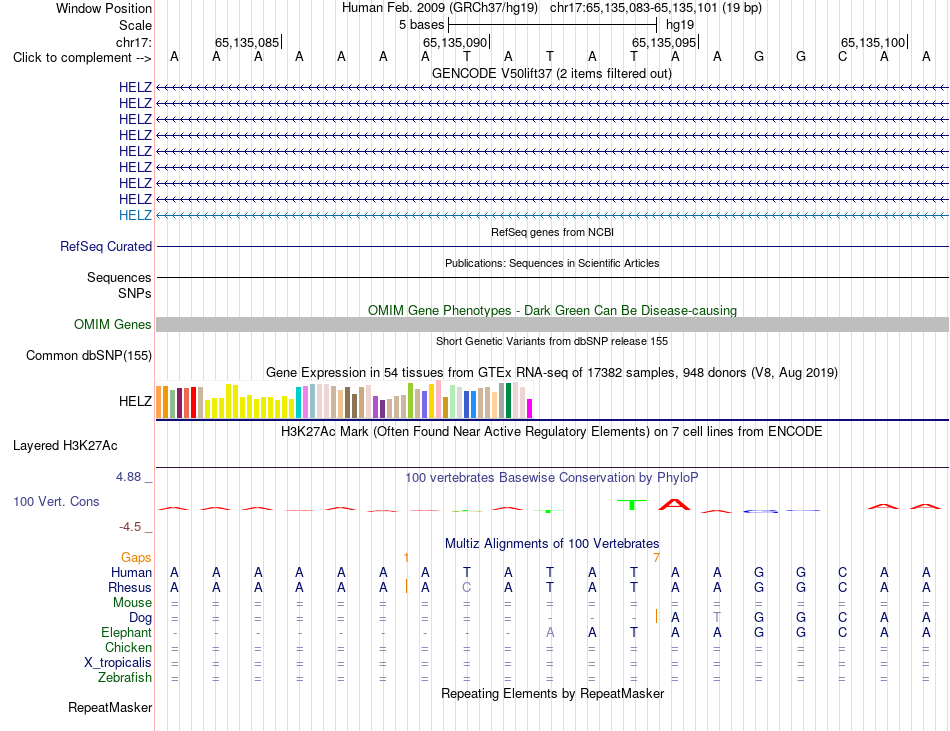
Task: Click the magenta last bar in GTEx chart
Action: point(530,408)
